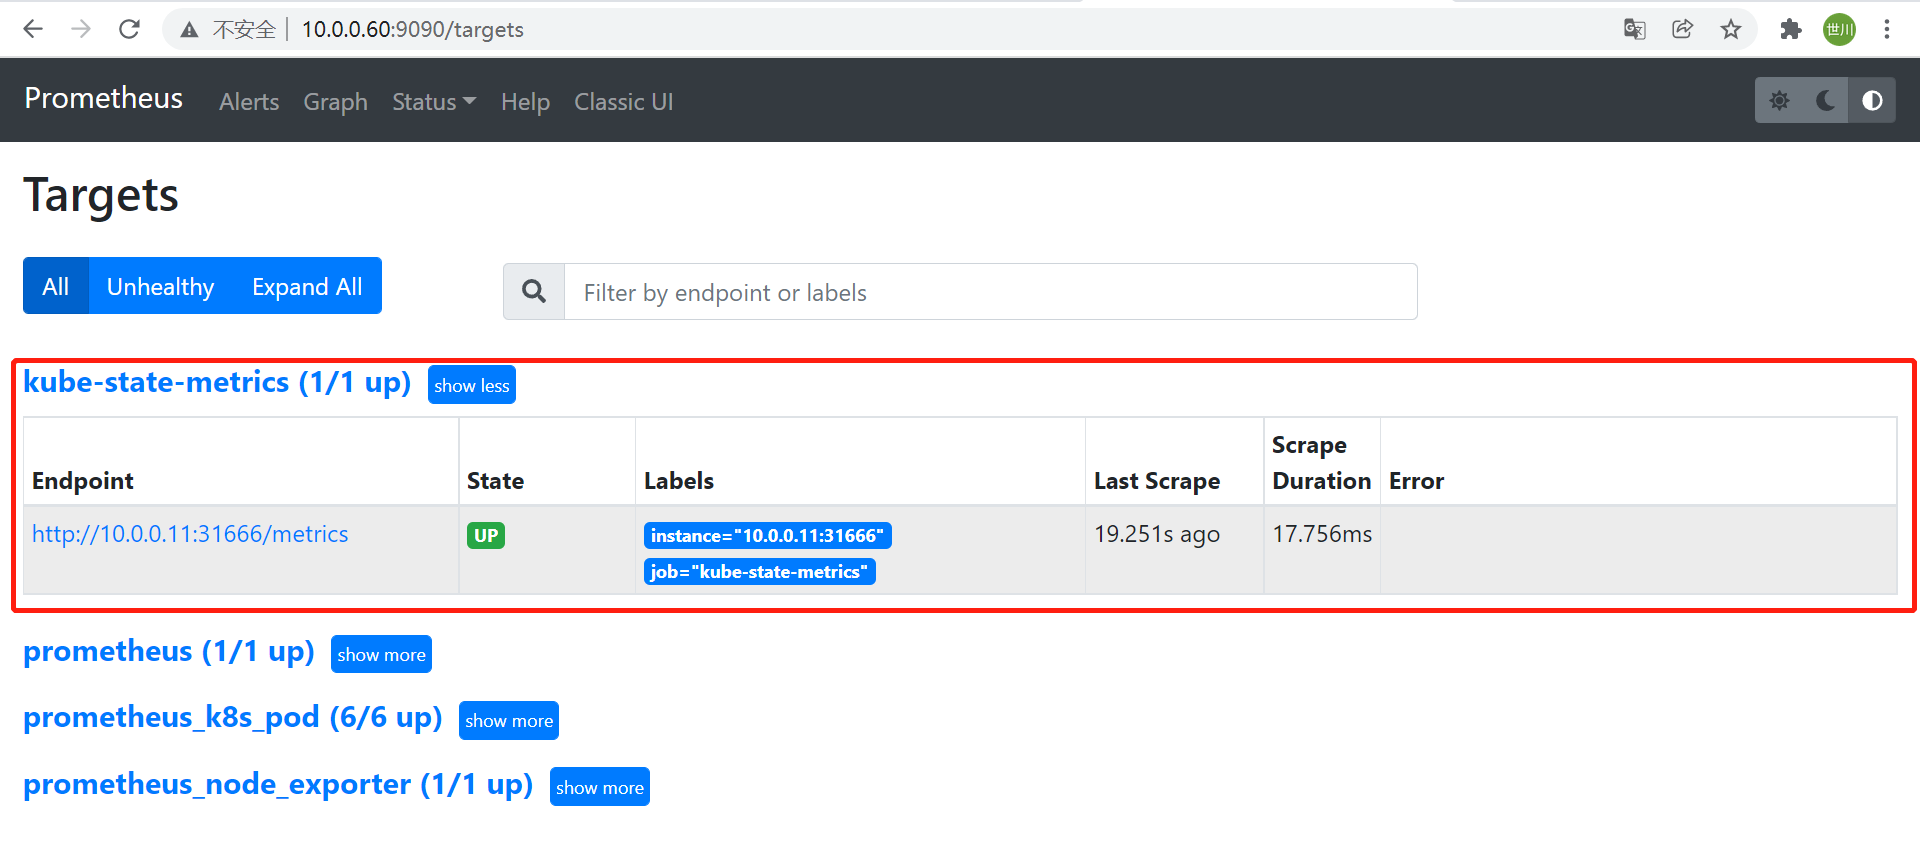Click the kube-state-metrics (1/1 up) heading
This screenshot has height=841, width=1920.
(x=217, y=383)
